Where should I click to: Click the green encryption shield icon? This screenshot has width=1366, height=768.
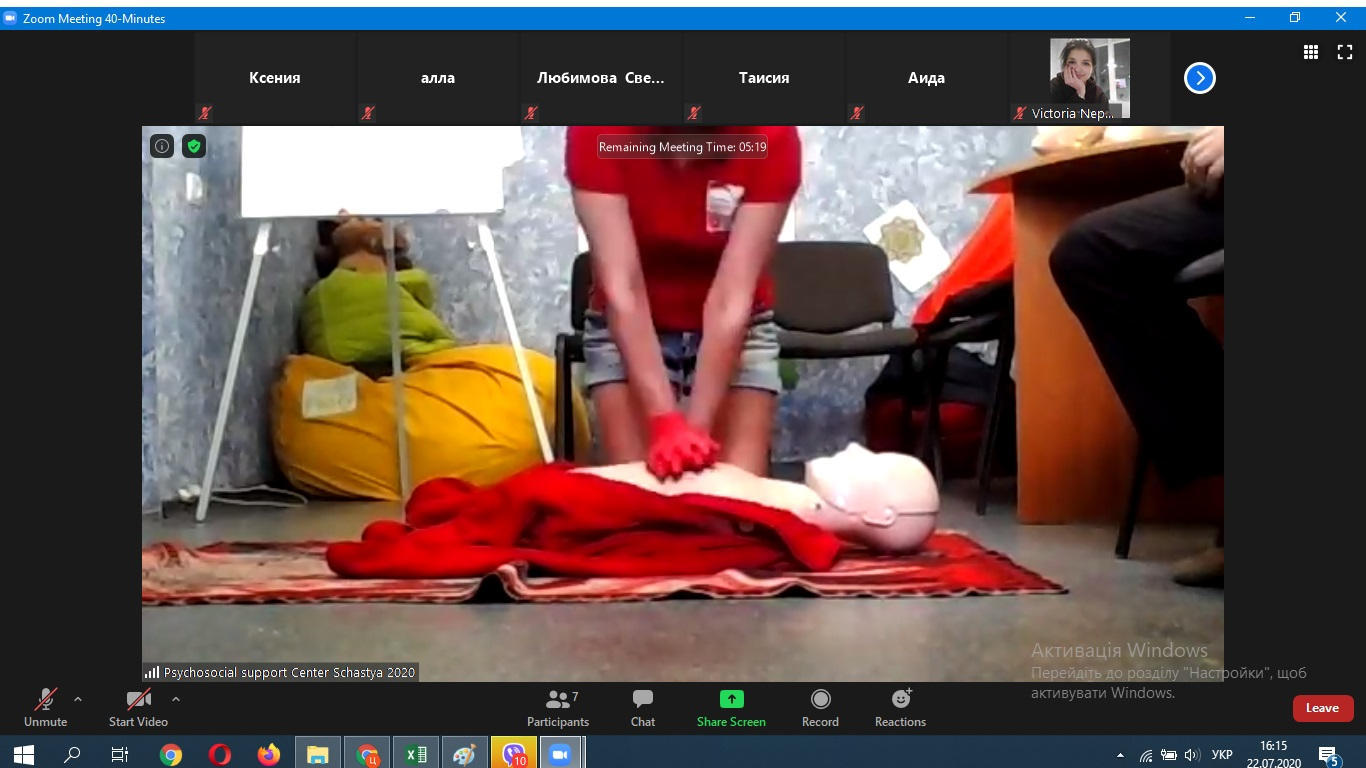[194, 146]
